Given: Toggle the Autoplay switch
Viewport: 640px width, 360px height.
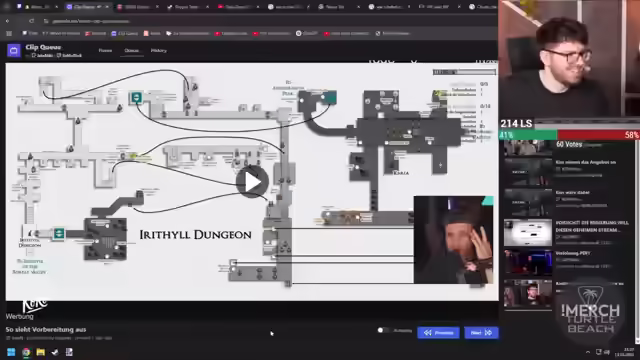Looking at the screenshot, I should [382, 330].
